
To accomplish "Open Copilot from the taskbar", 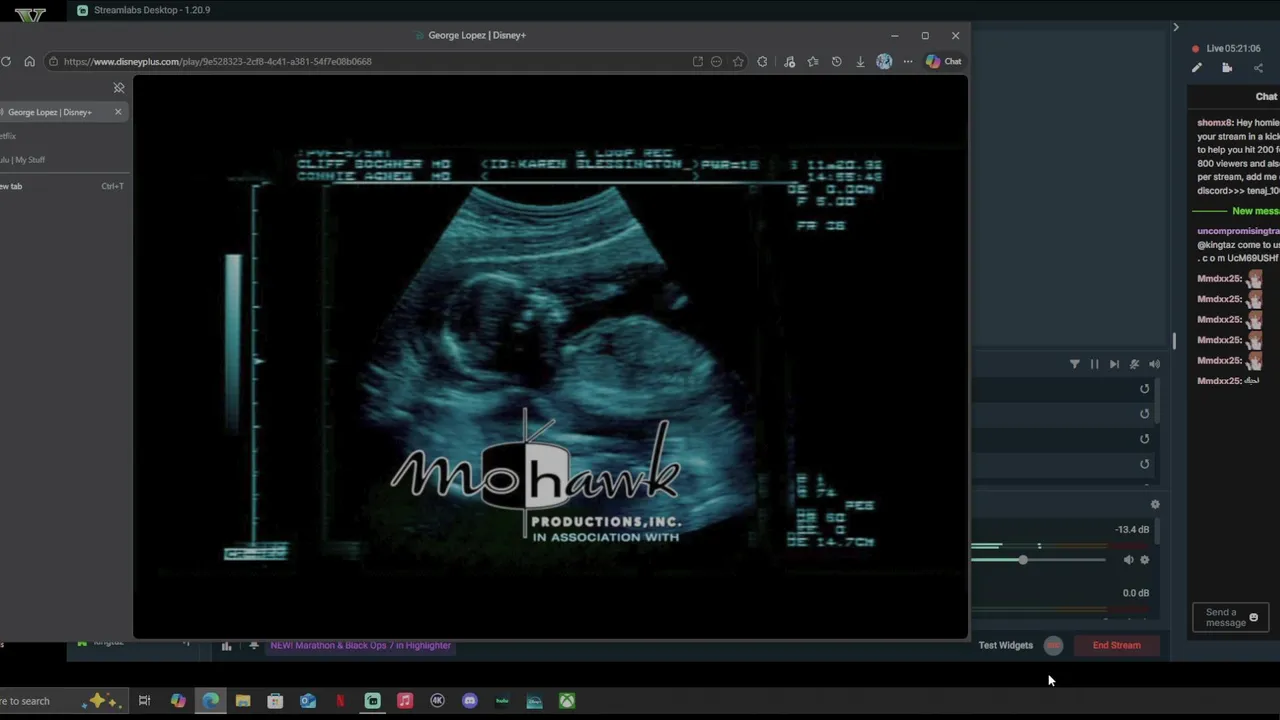I will click(178, 701).
